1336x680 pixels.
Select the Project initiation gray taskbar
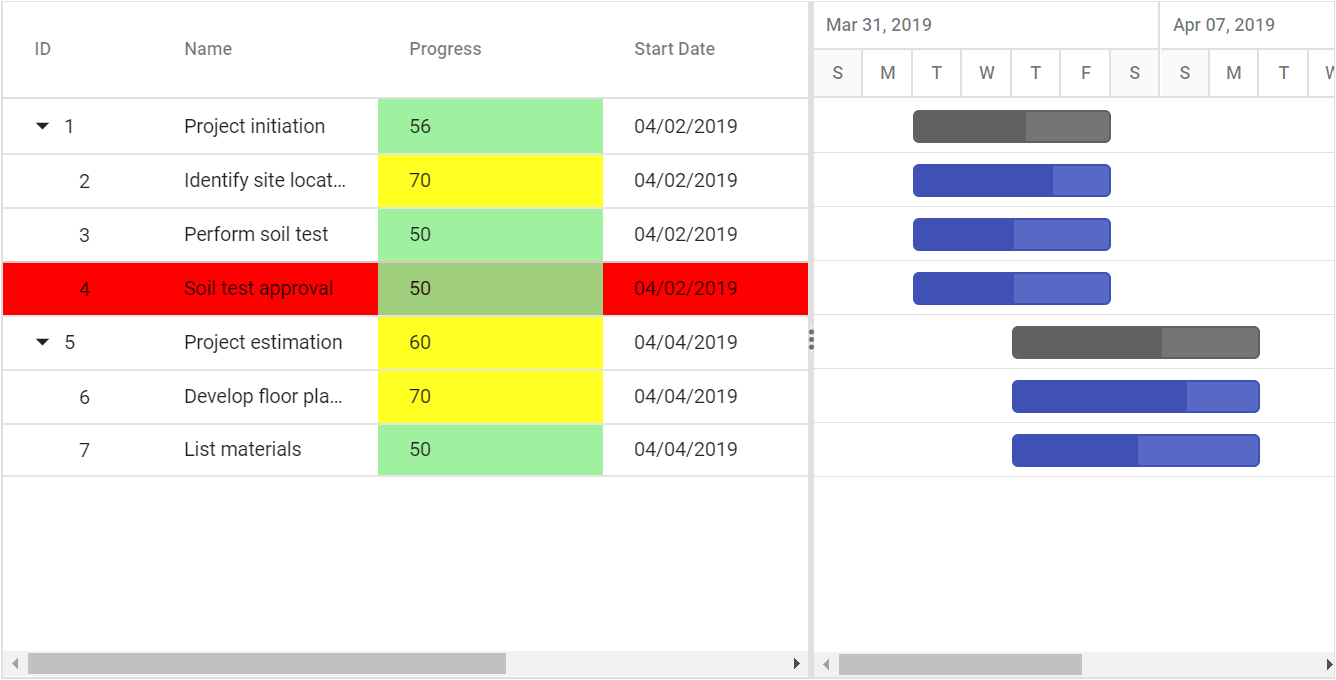[1011, 126]
